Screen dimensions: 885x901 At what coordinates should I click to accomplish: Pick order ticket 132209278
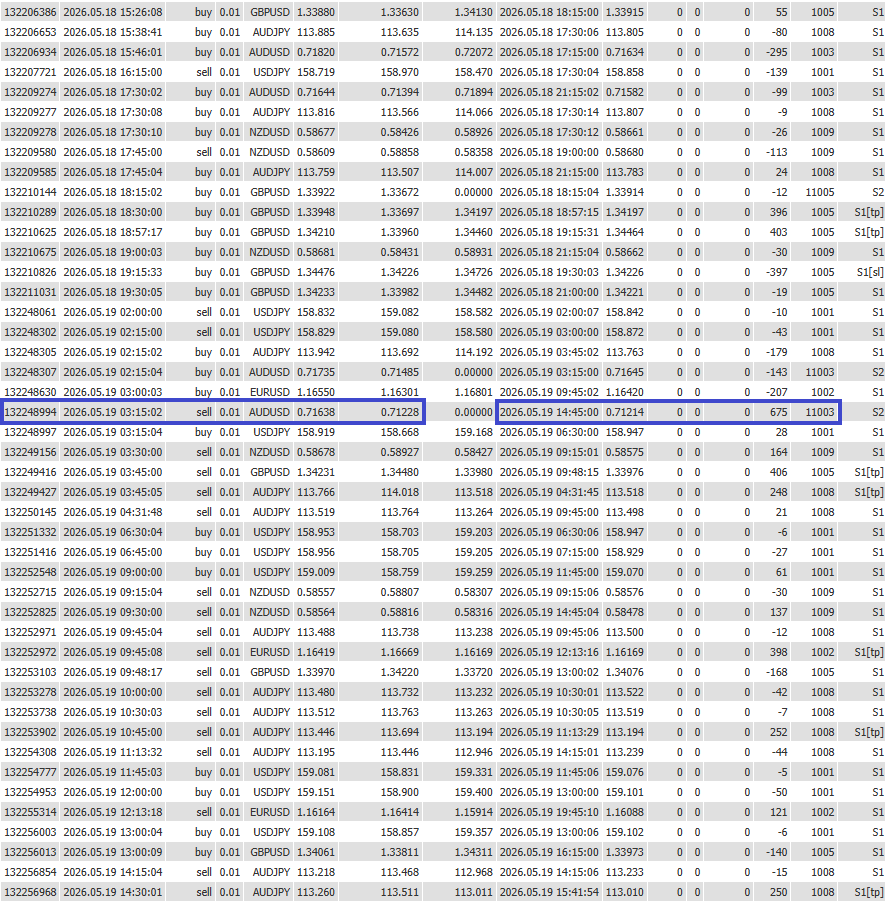click(x=30, y=132)
